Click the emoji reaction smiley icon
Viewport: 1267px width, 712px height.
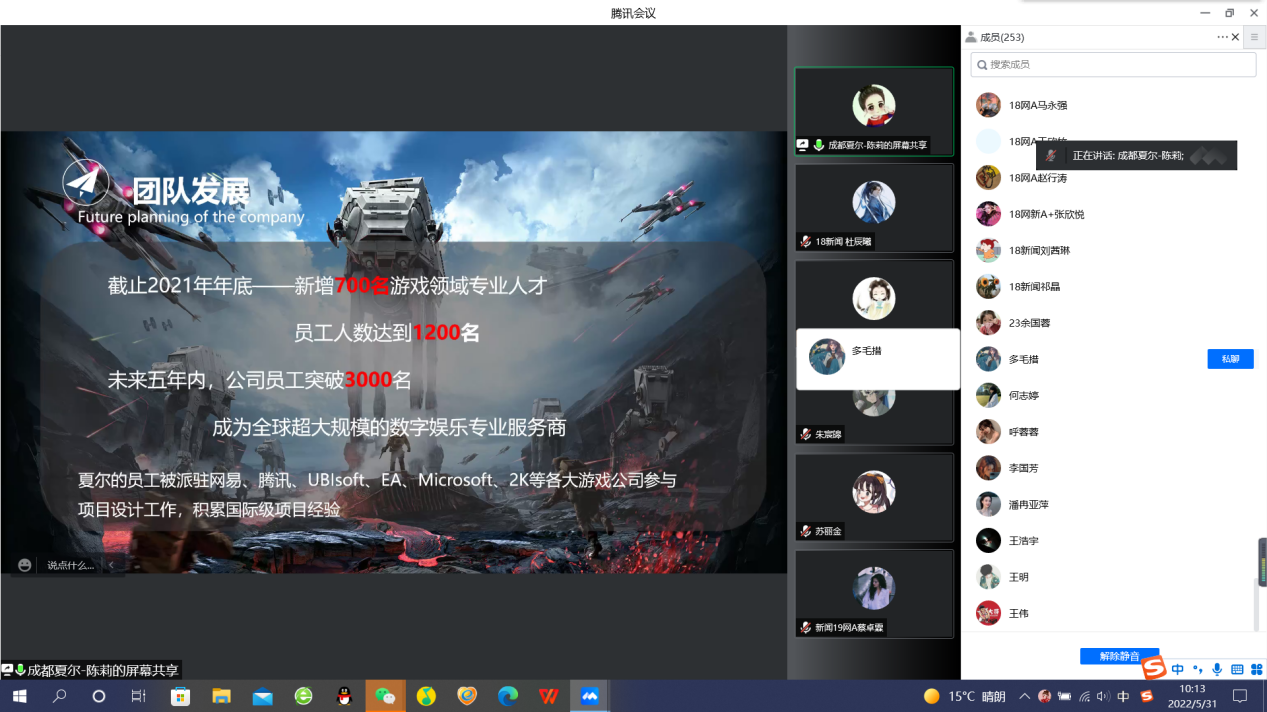tap(25, 565)
